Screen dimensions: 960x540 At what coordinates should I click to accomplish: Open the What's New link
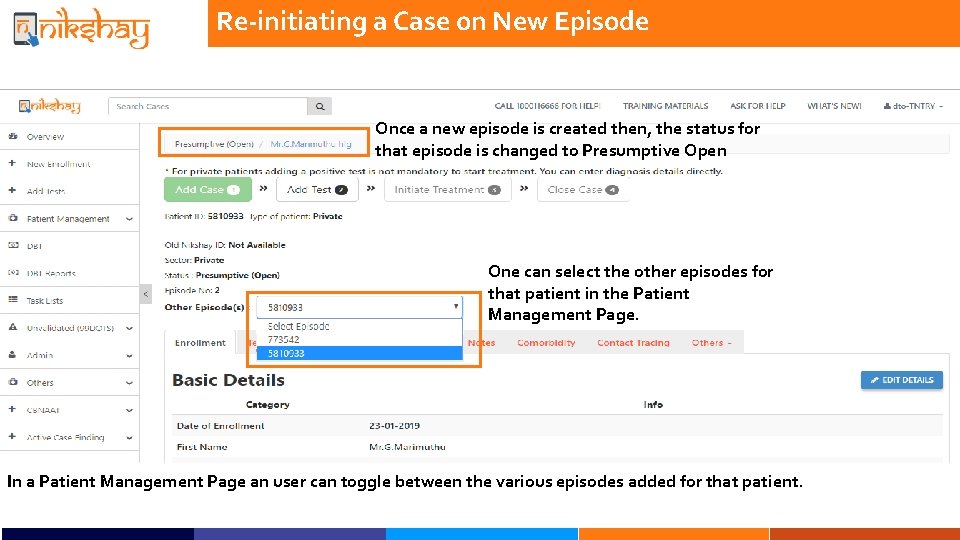(x=834, y=106)
